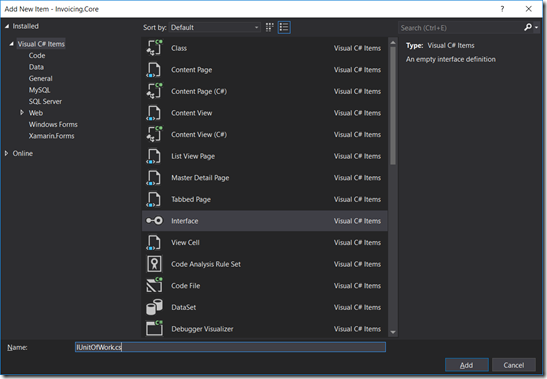Click the Search (Ctrl+E) box
The image size is (547, 379).
tap(460, 28)
